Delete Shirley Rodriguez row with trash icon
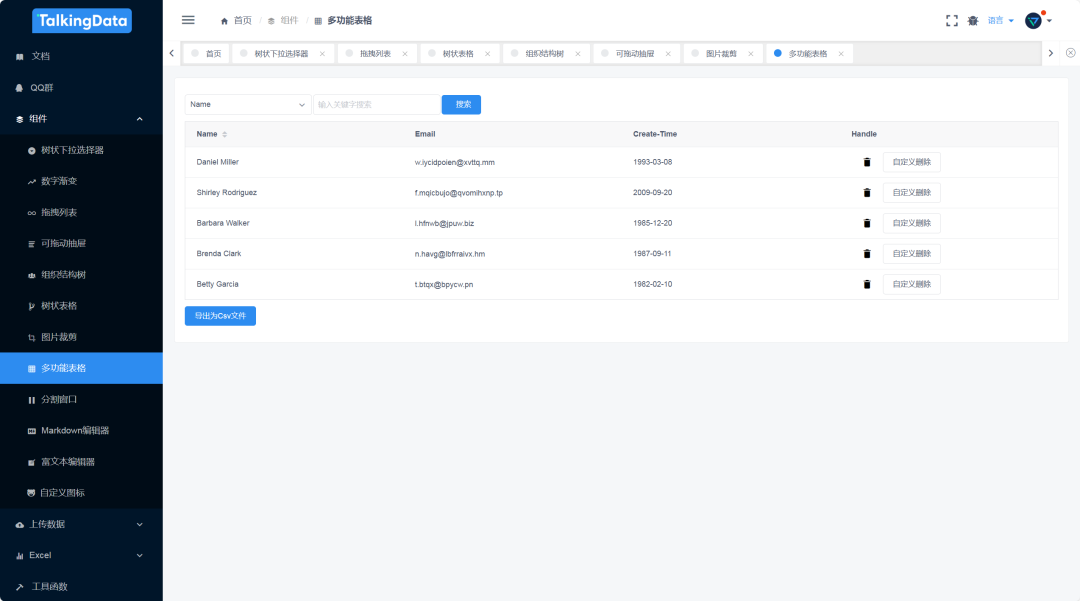The image size is (1080, 601). coord(867,193)
